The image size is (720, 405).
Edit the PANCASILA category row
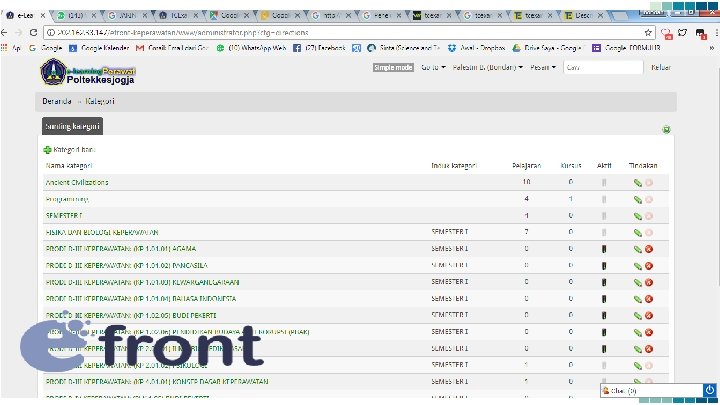point(637,265)
